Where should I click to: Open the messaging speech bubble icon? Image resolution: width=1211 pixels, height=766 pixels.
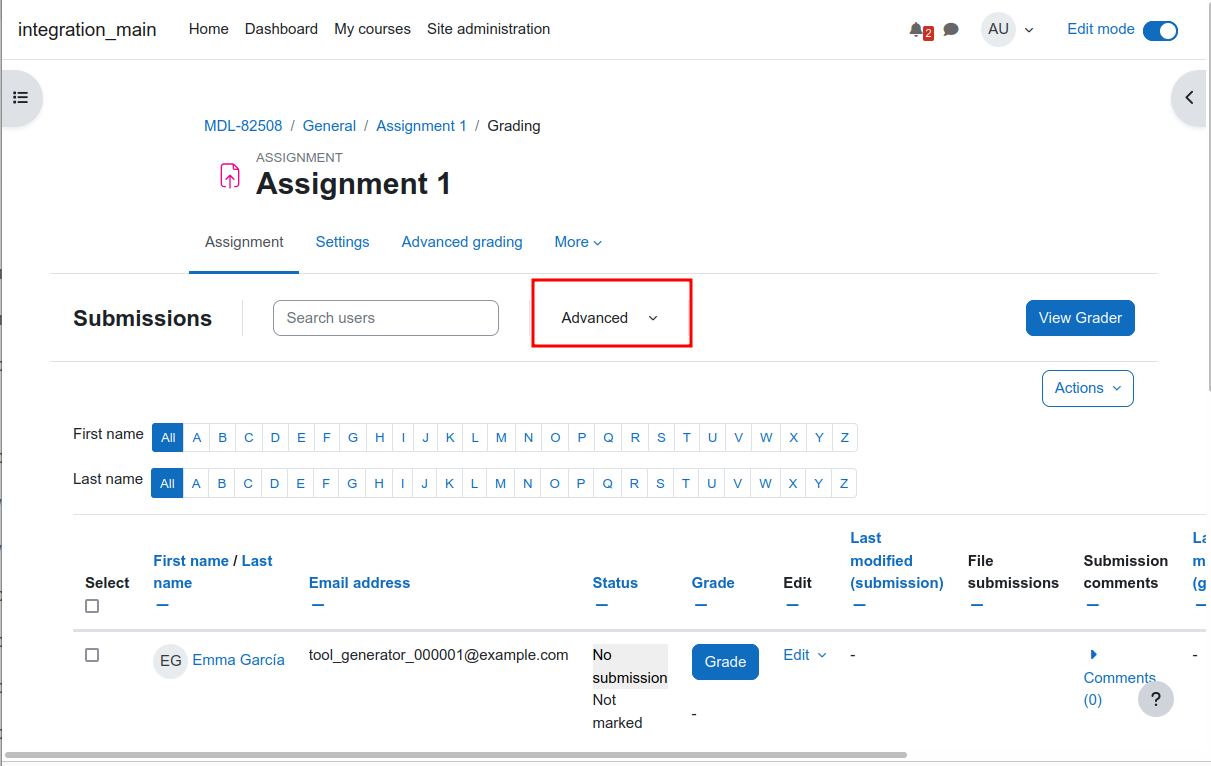click(x=951, y=30)
